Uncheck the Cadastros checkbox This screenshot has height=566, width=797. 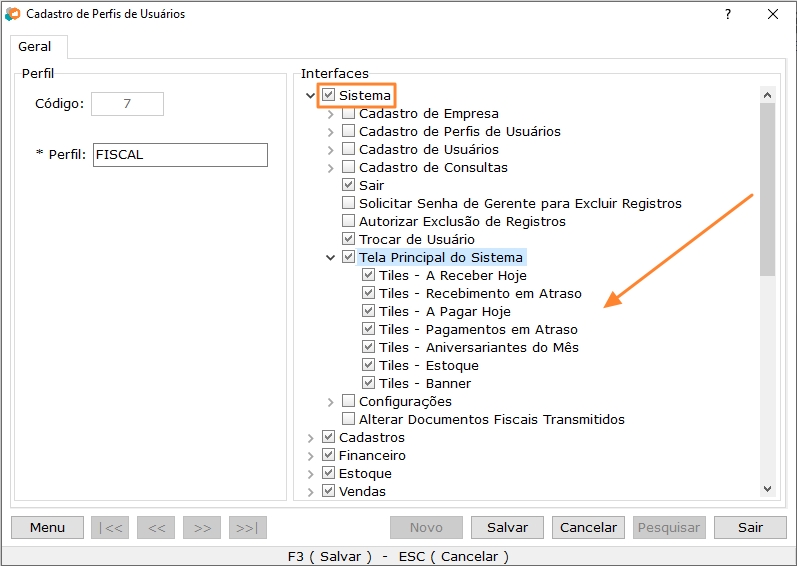[328, 437]
